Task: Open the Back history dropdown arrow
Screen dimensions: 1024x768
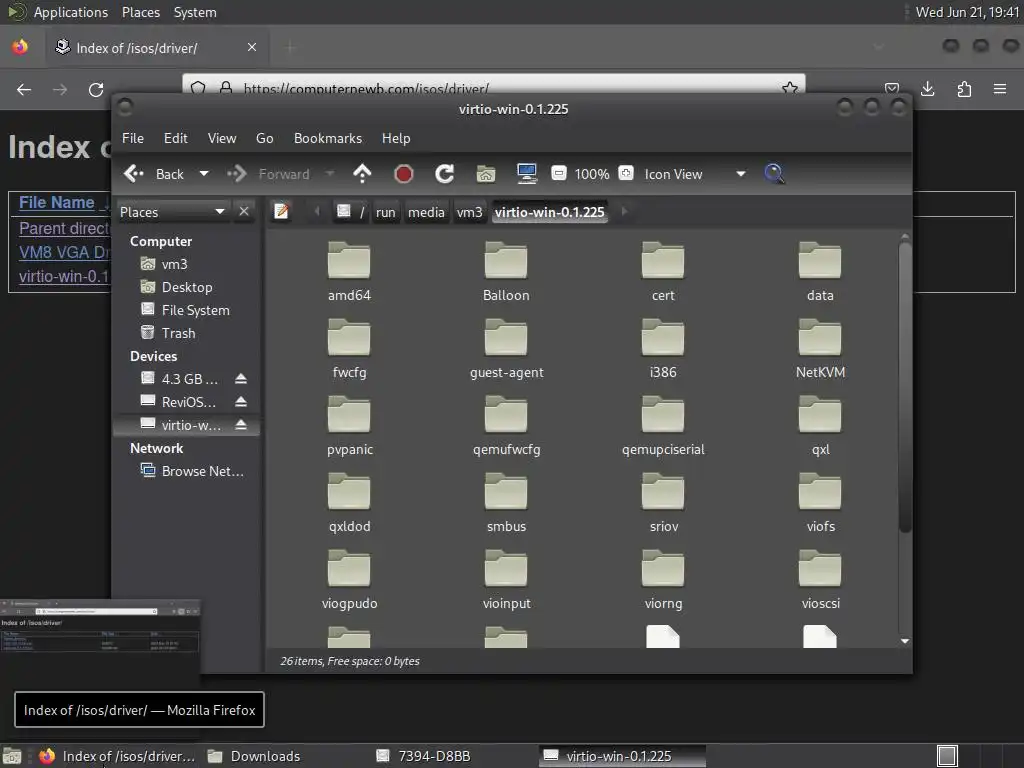Action: tap(204, 174)
